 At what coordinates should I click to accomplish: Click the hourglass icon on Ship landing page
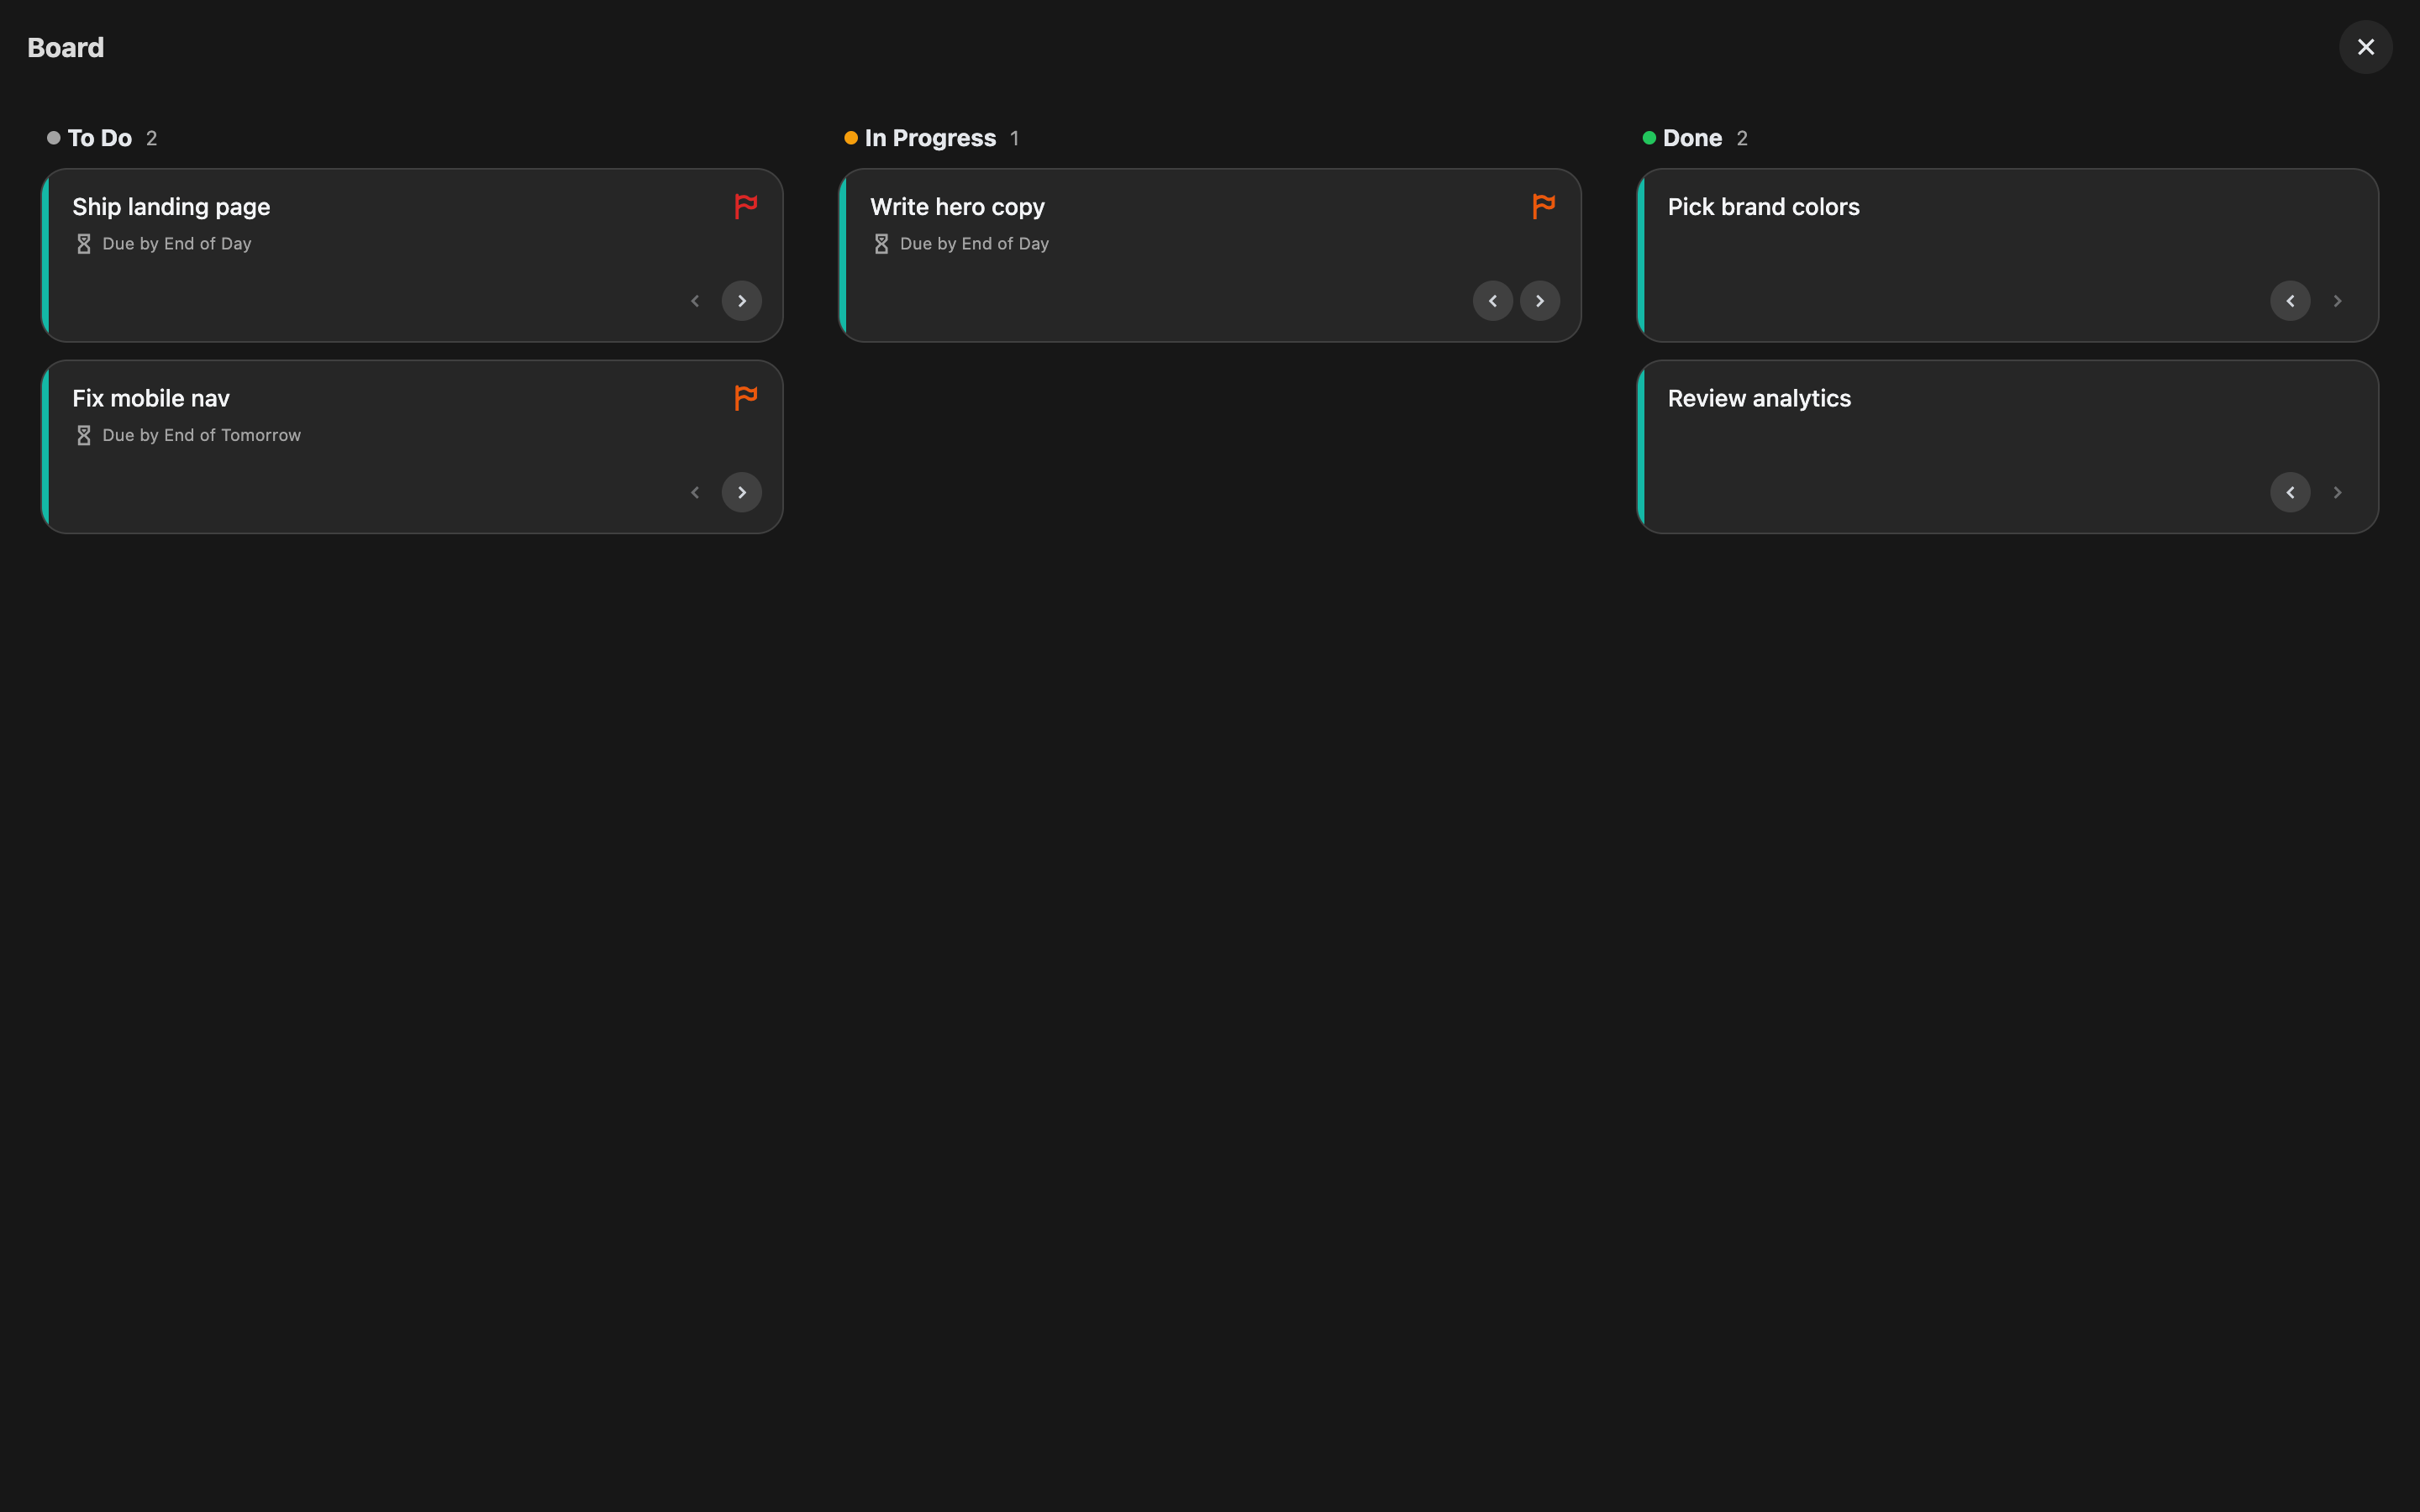pos(84,244)
